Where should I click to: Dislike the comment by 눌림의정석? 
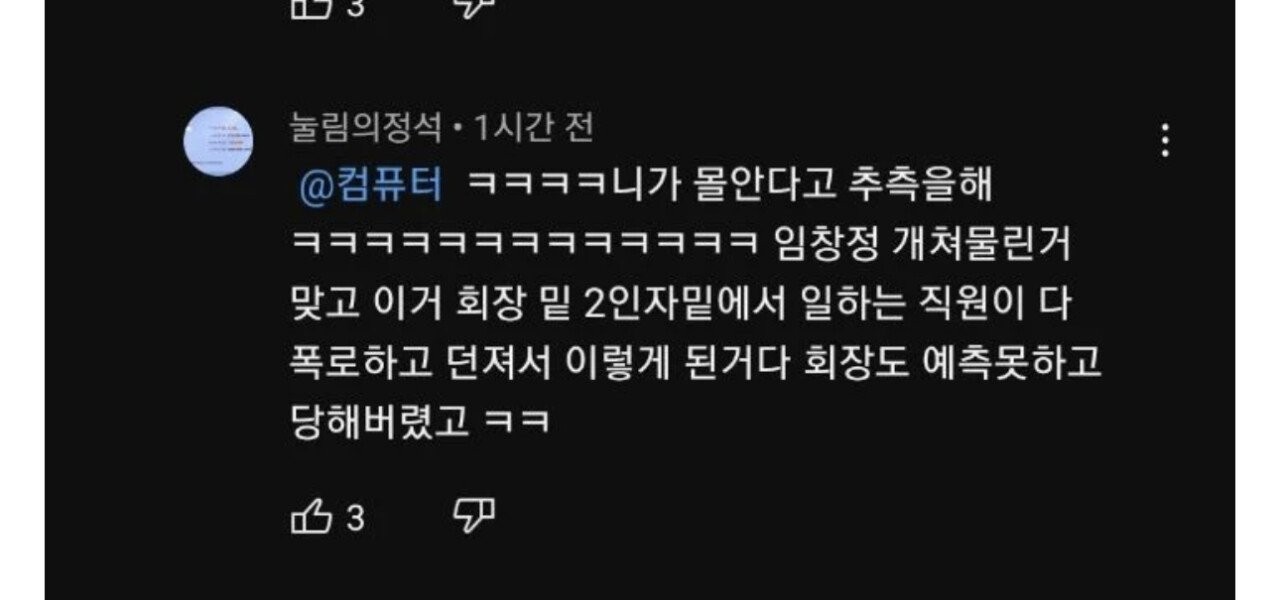(475, 517)
